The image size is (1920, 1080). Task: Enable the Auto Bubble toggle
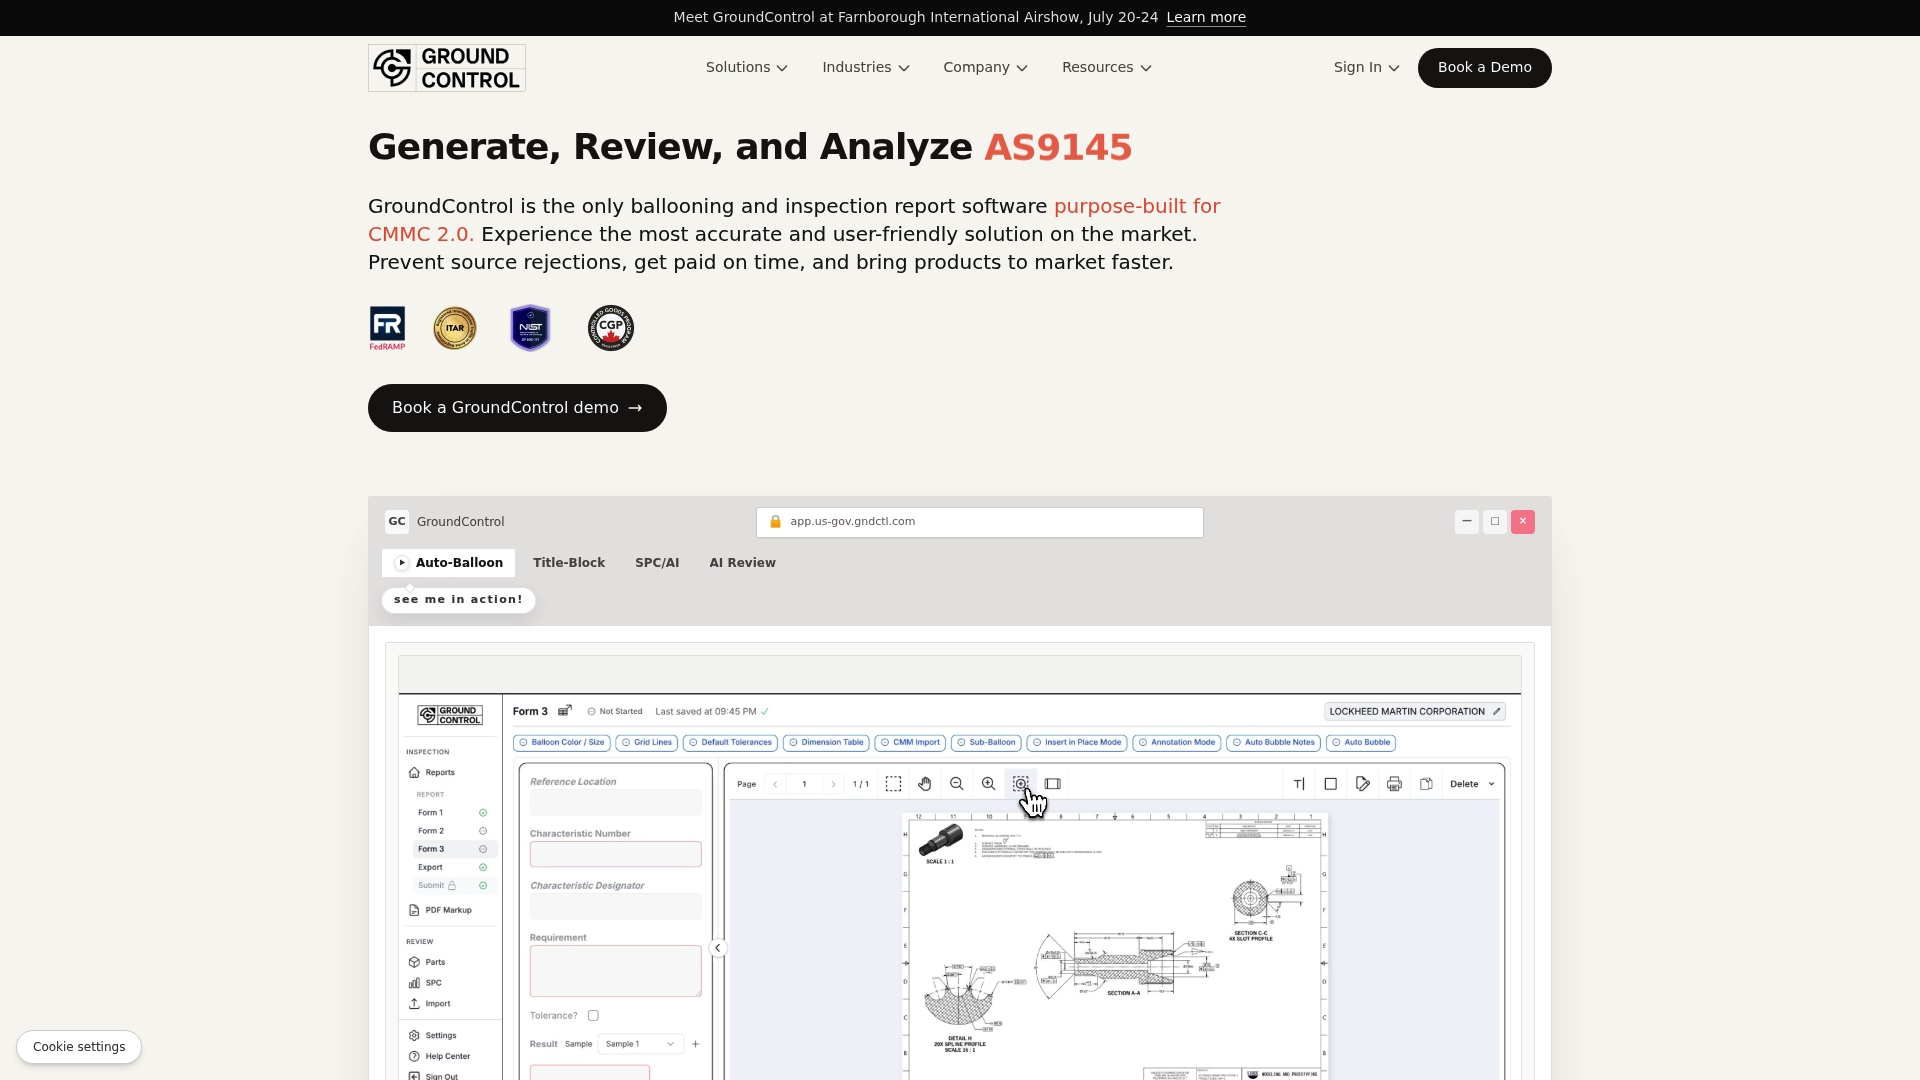click(1361, 743)
